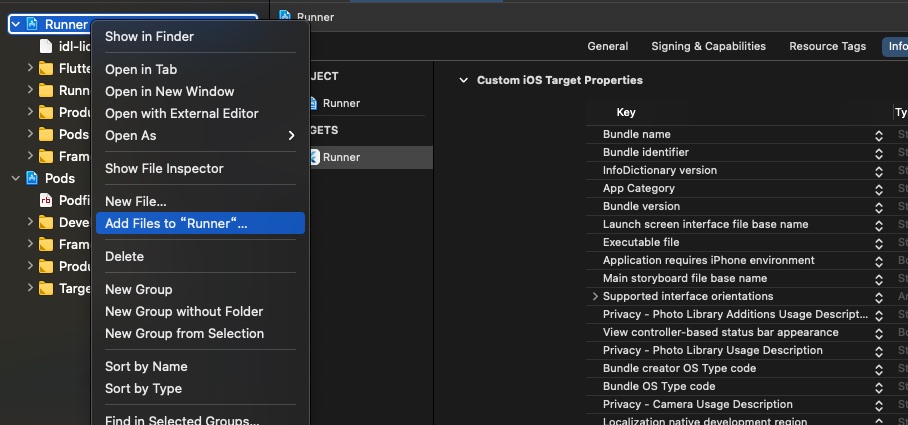Click the Runner project icon in navigator
The width and height of the screenshot is (908, 425).
point(32,24)
